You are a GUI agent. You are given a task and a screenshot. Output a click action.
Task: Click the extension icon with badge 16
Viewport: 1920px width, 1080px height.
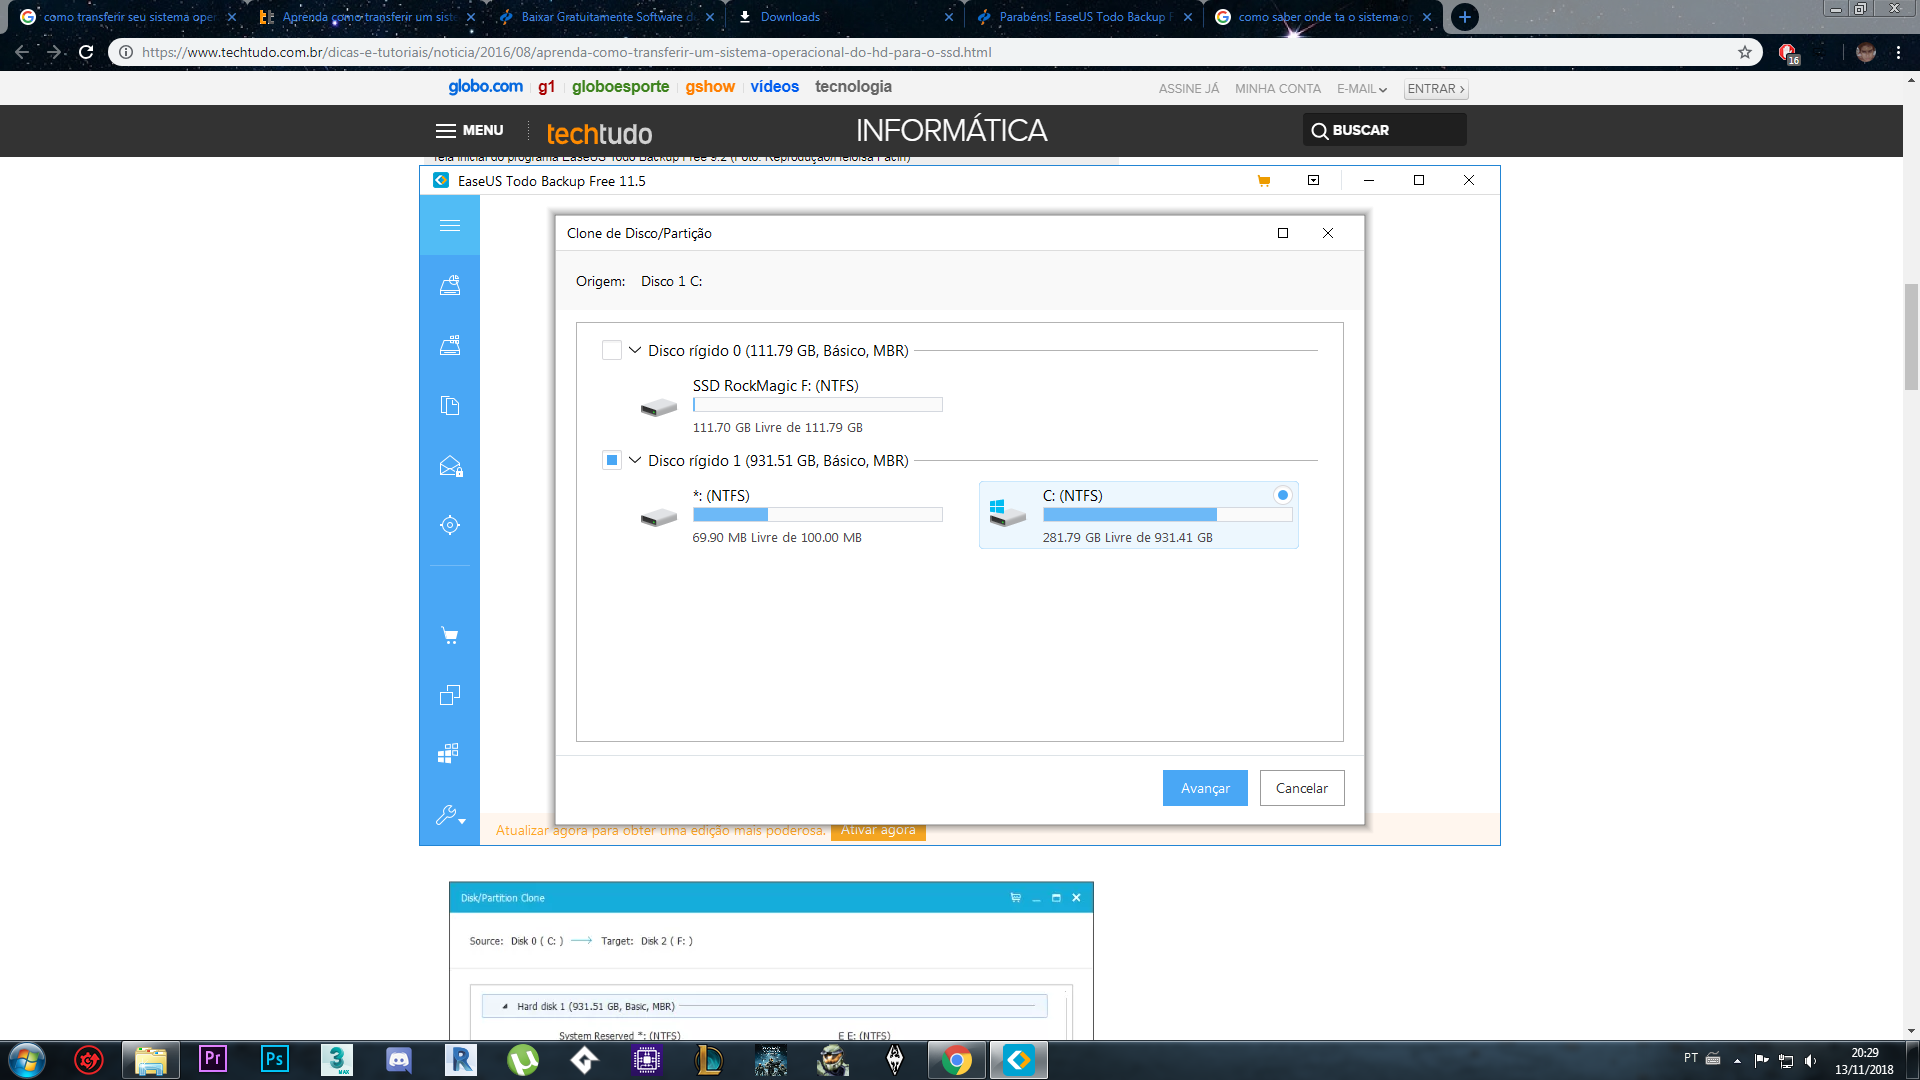(x=1788, y=53)
